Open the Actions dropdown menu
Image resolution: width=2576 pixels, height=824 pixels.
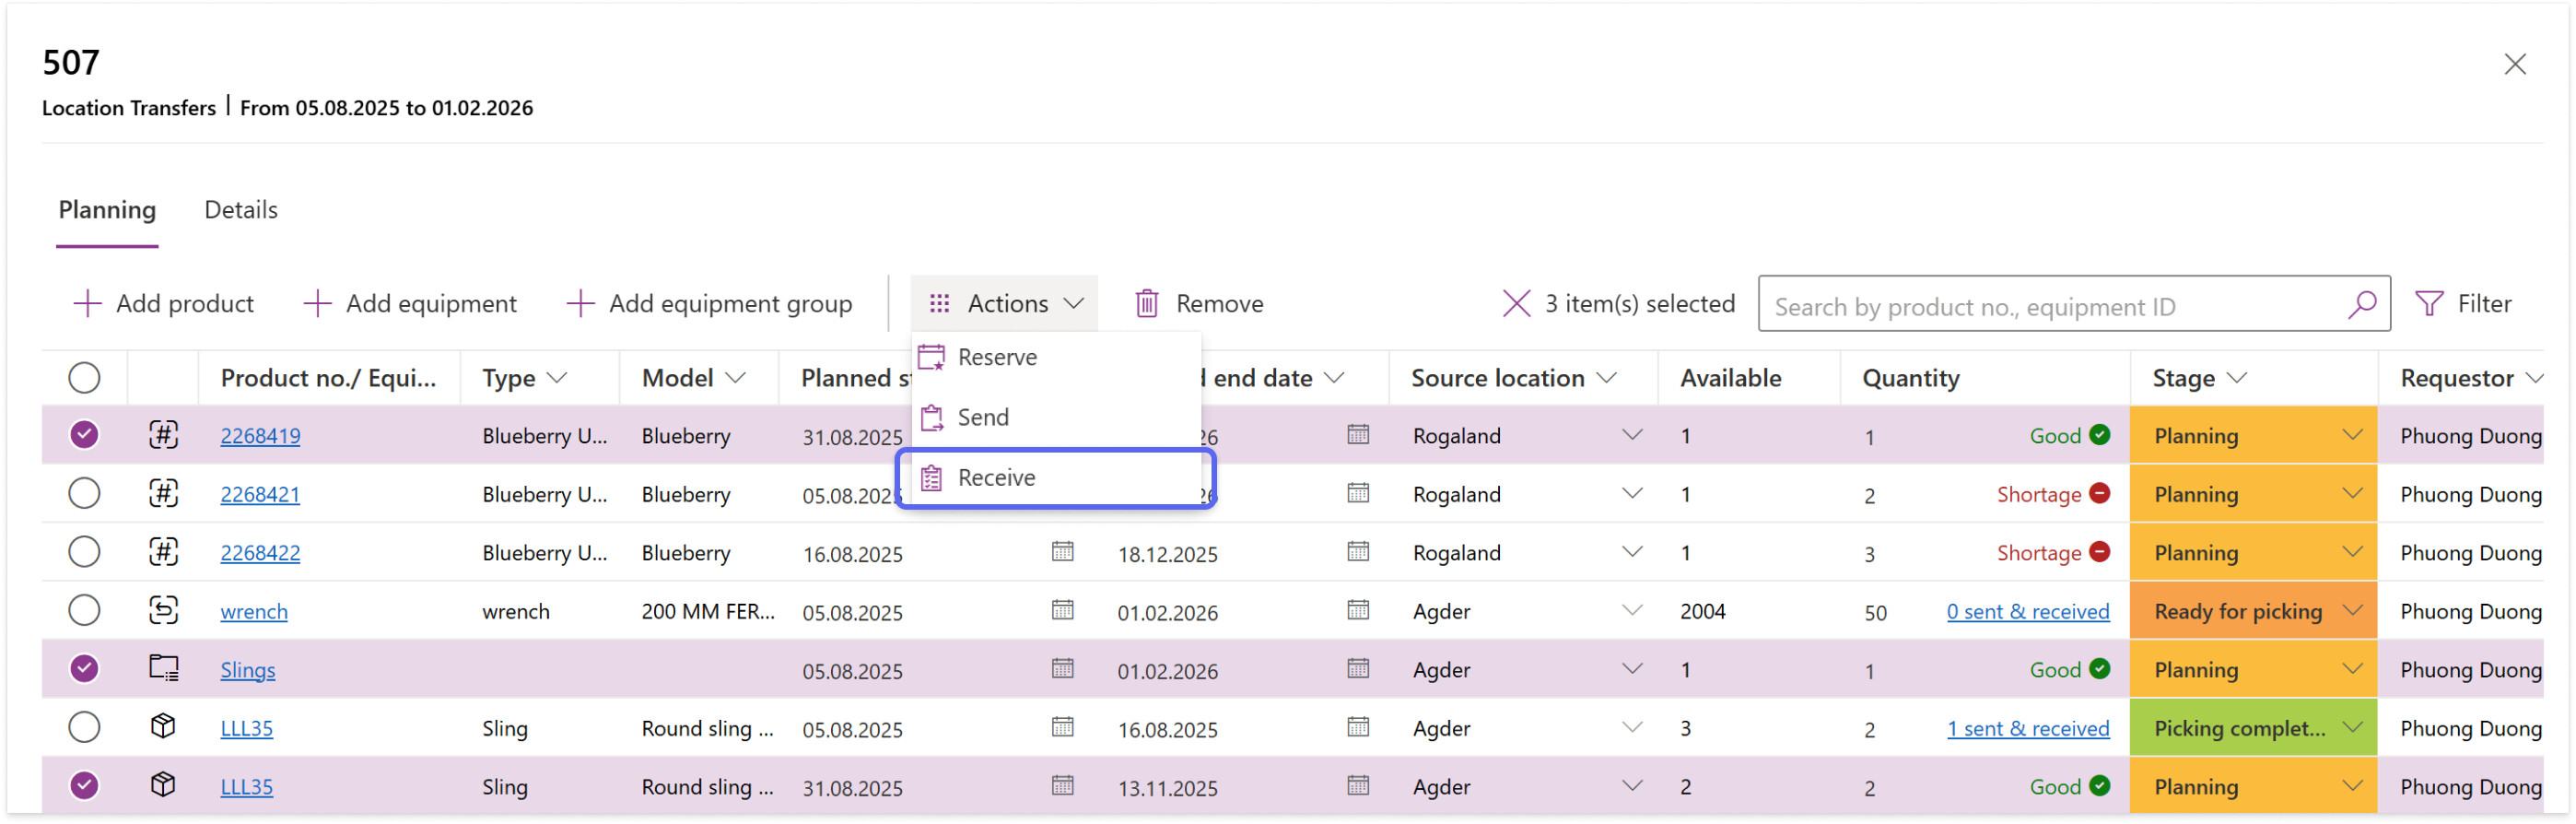point(1004,304)
